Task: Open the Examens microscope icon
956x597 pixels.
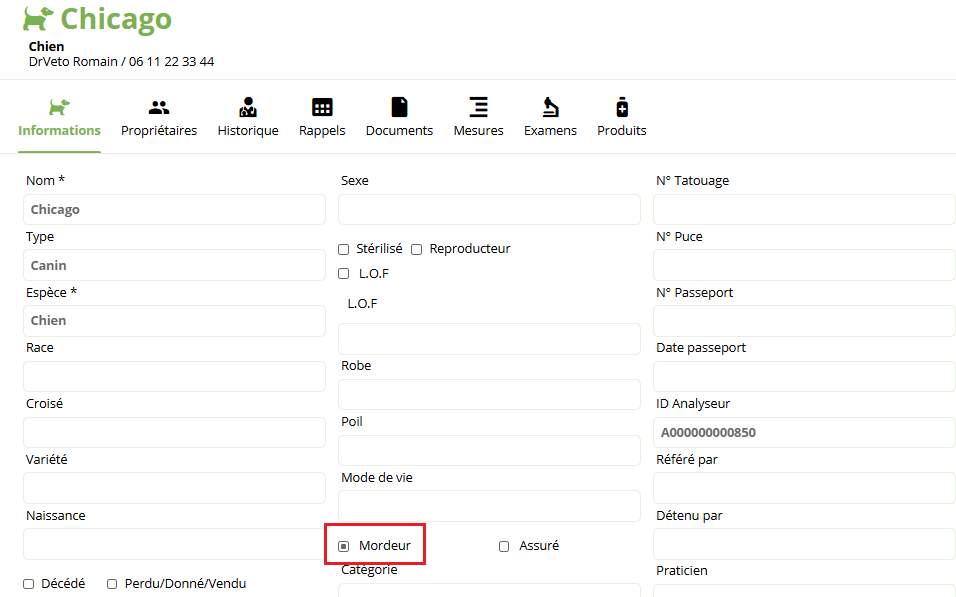Action: coord(550,107)
